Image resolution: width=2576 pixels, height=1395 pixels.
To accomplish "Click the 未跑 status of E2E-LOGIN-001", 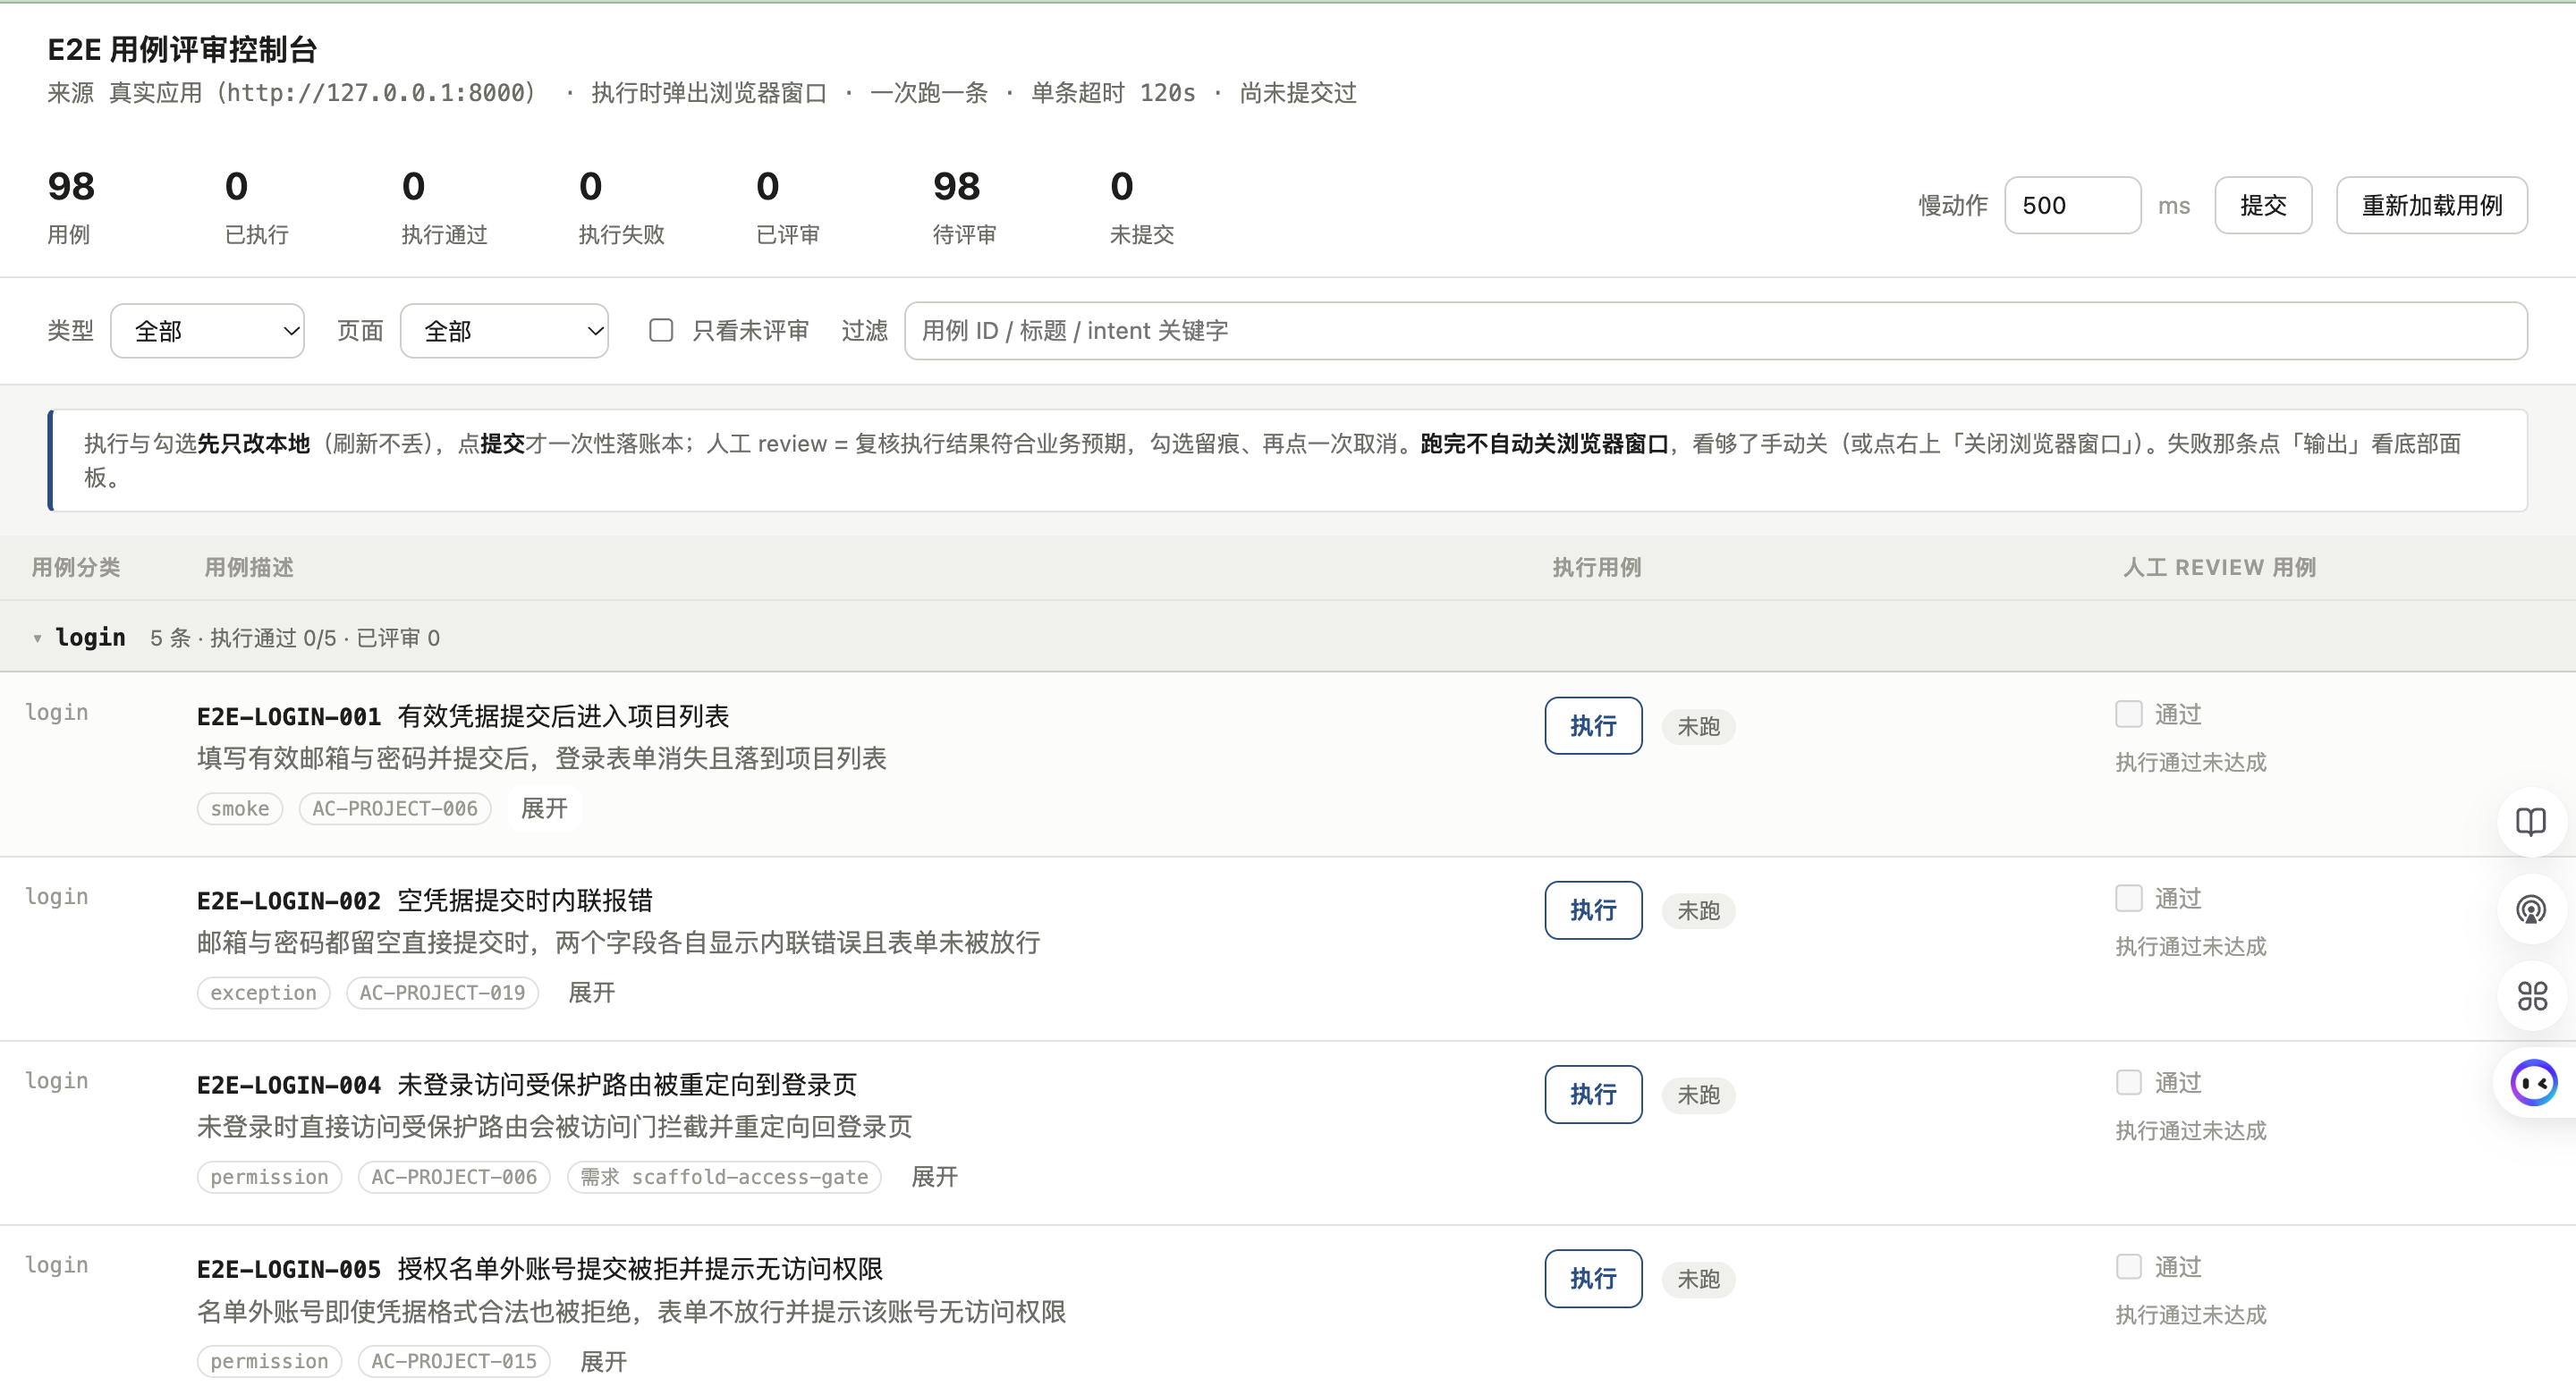I will [x=1698, y=726].
